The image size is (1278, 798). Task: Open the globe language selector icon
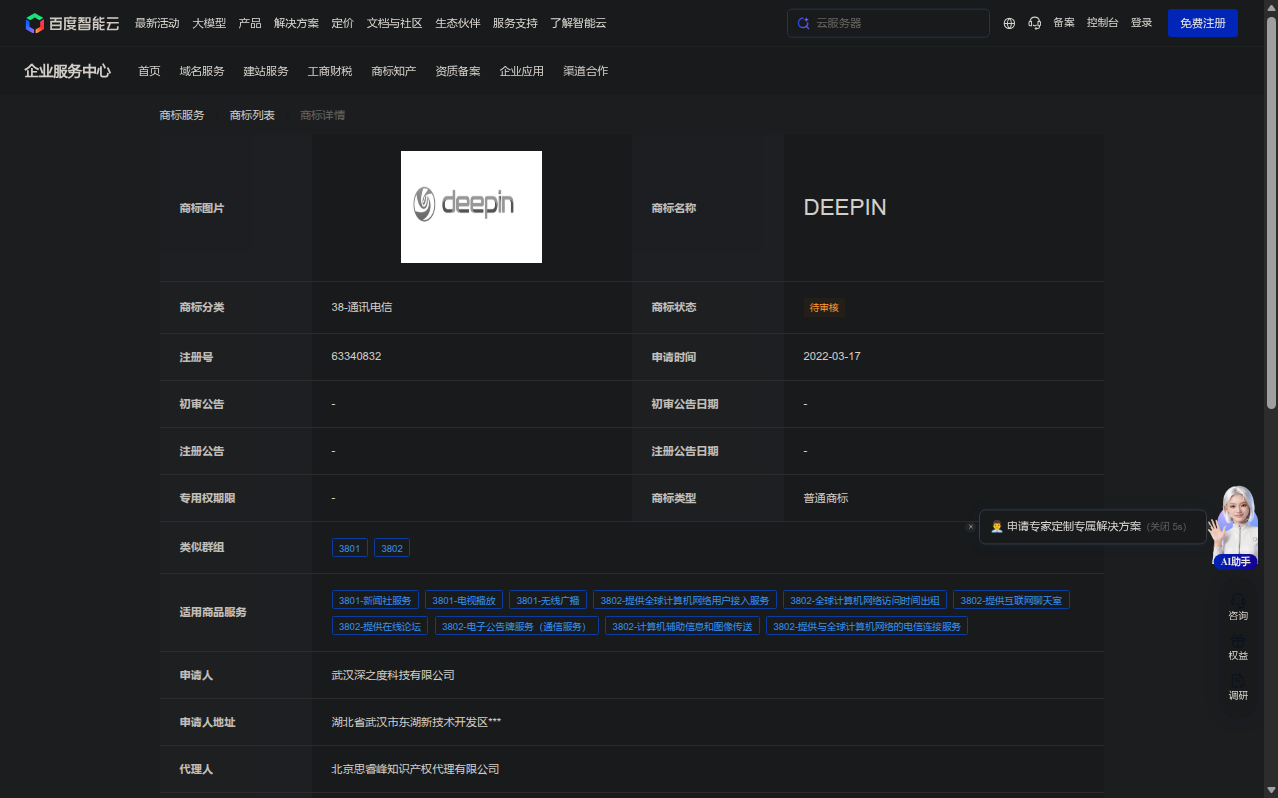(1009, 23)
